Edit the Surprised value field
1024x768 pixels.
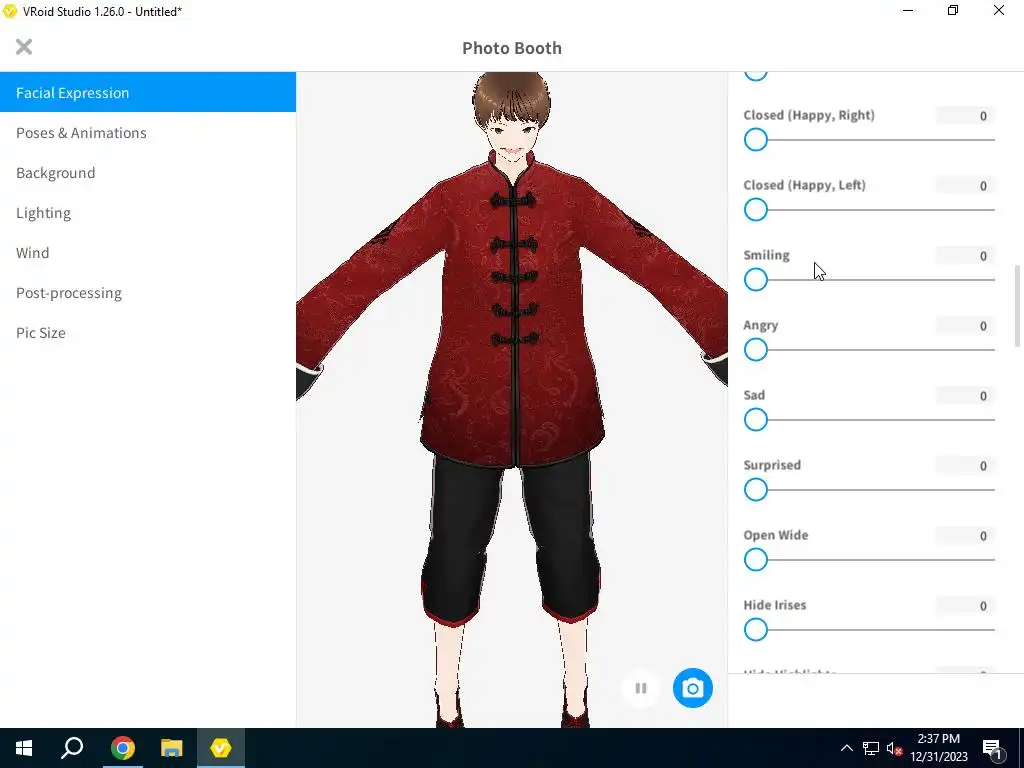tap(965, 466)
